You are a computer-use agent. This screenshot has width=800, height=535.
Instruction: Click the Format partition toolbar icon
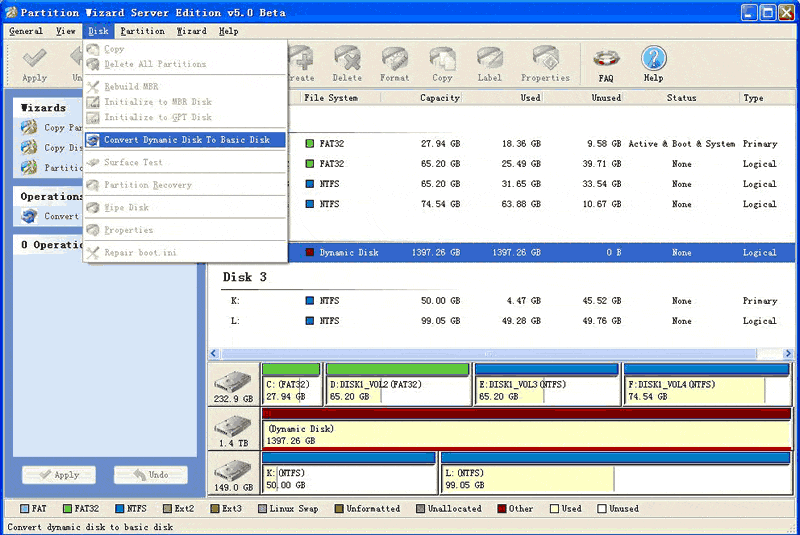tap(394, 58)
